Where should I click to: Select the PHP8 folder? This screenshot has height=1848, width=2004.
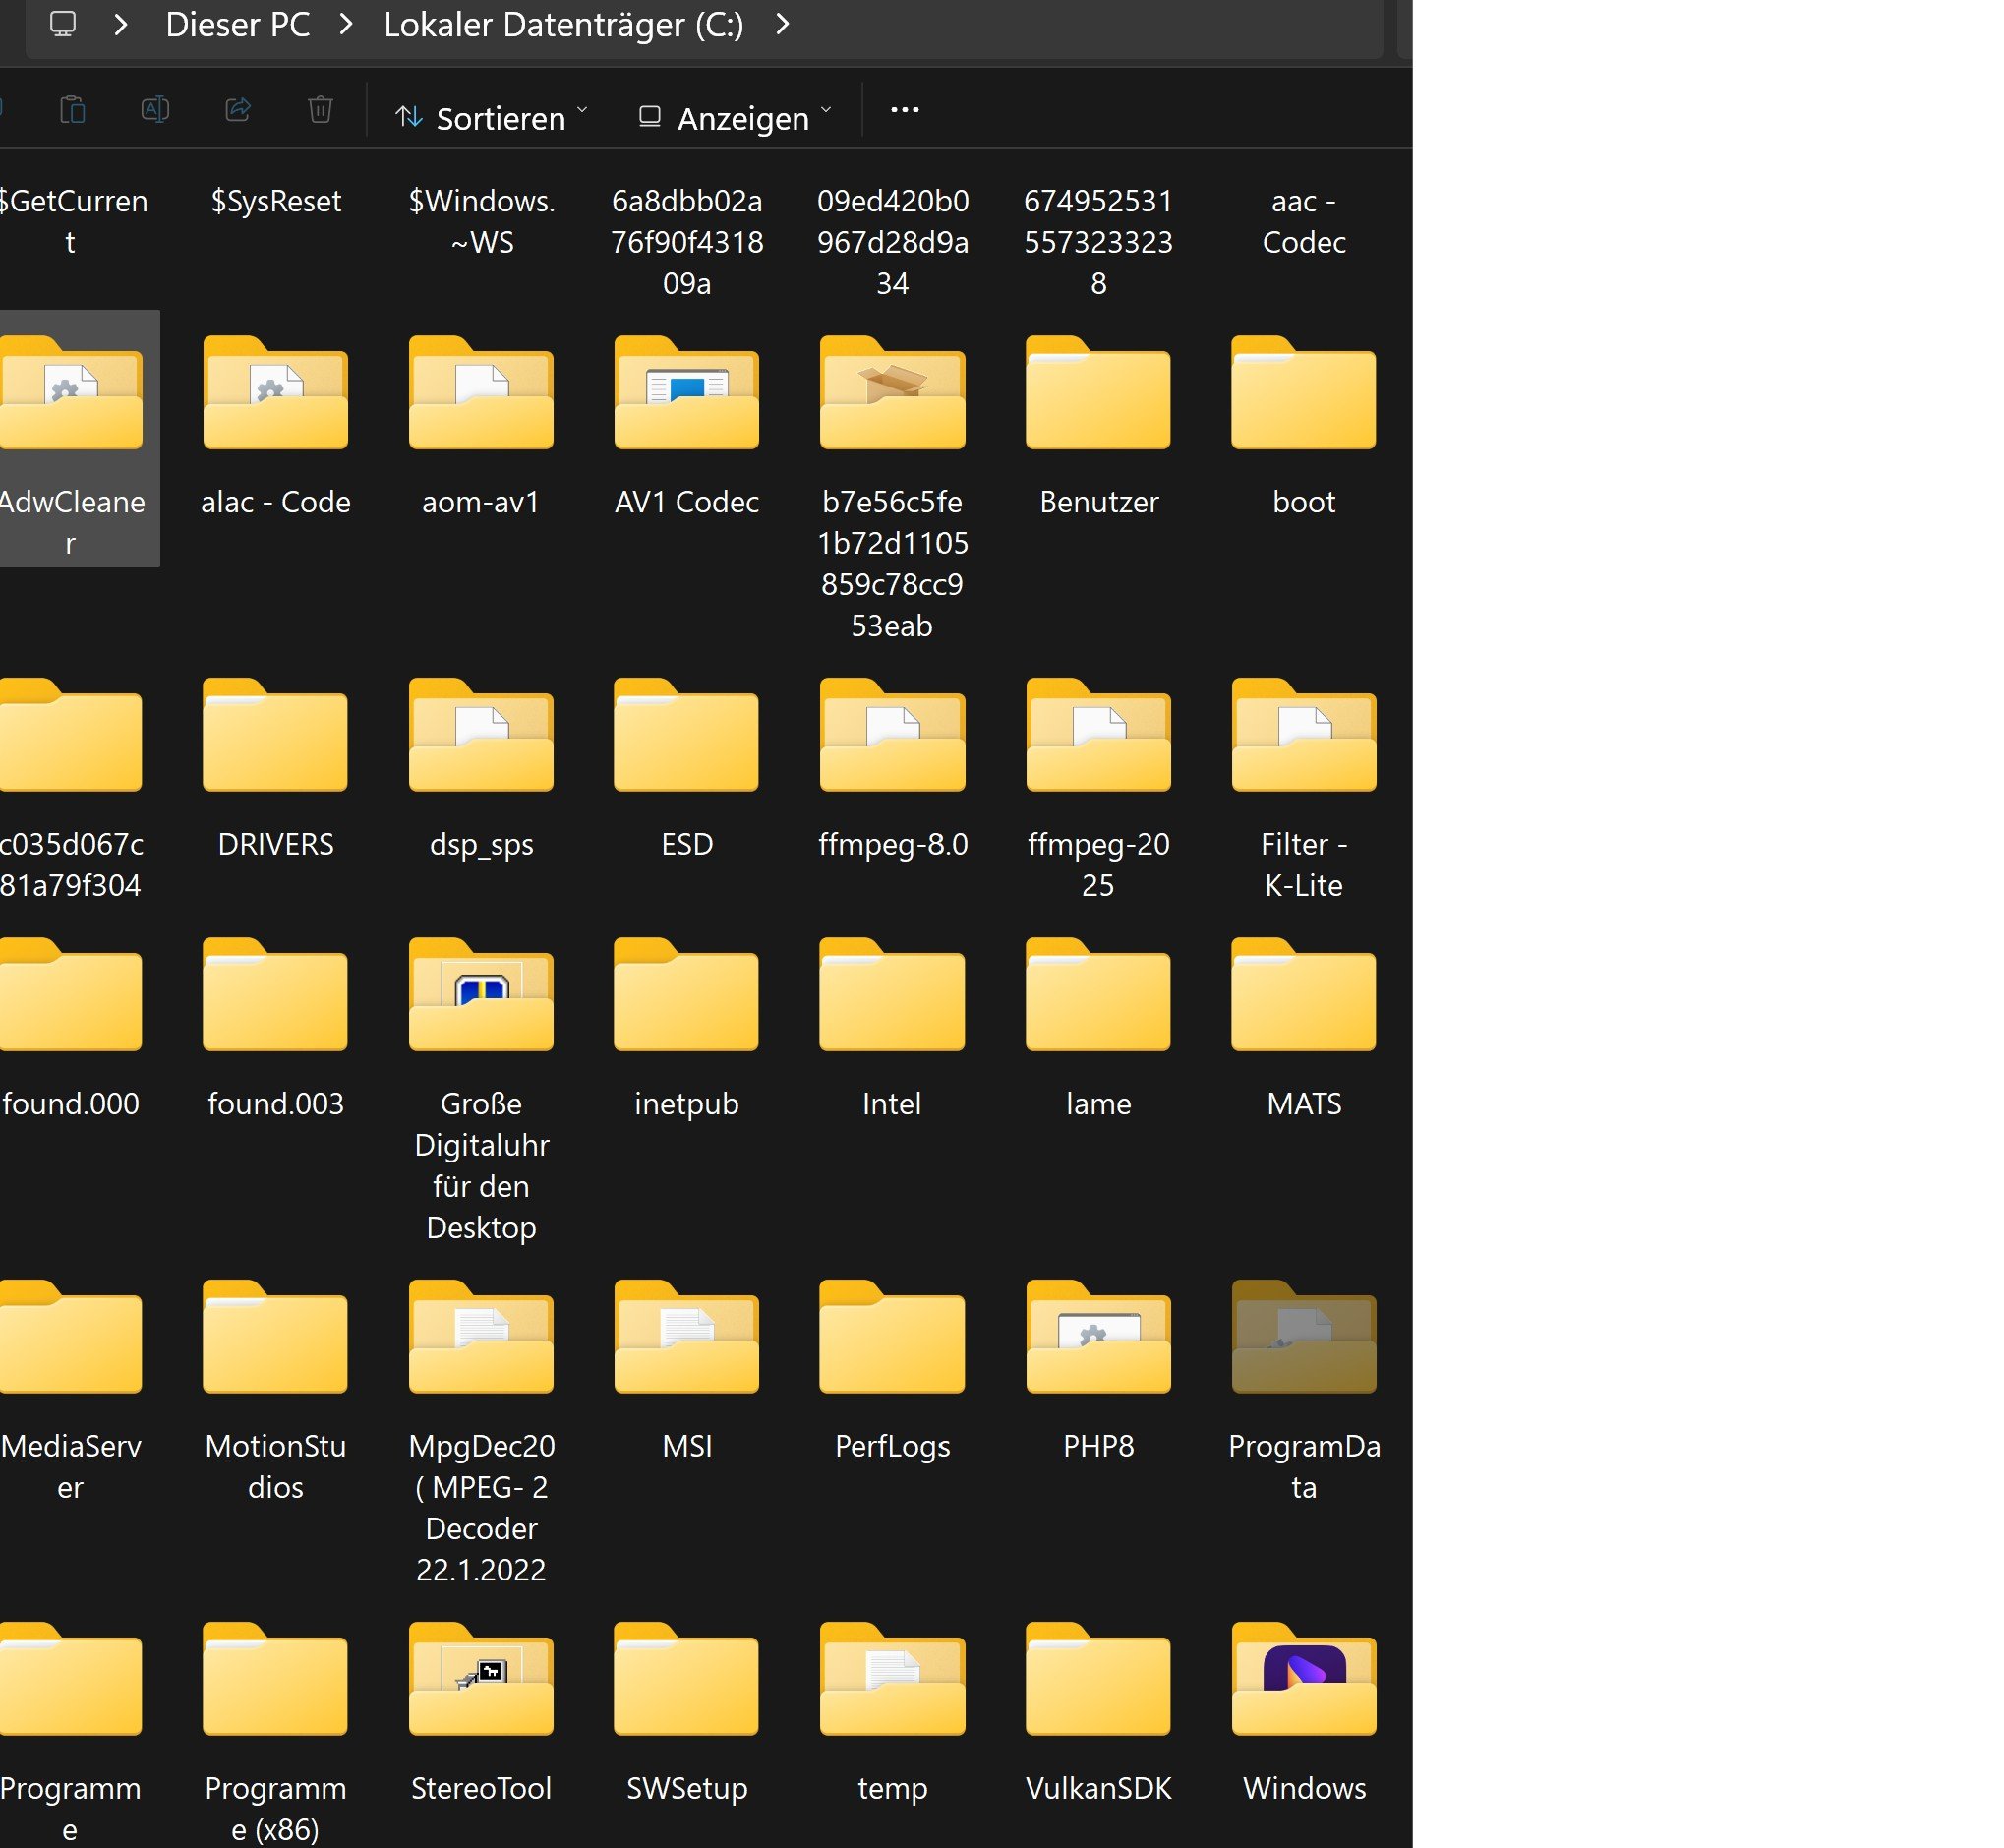click(1099, 1371)
